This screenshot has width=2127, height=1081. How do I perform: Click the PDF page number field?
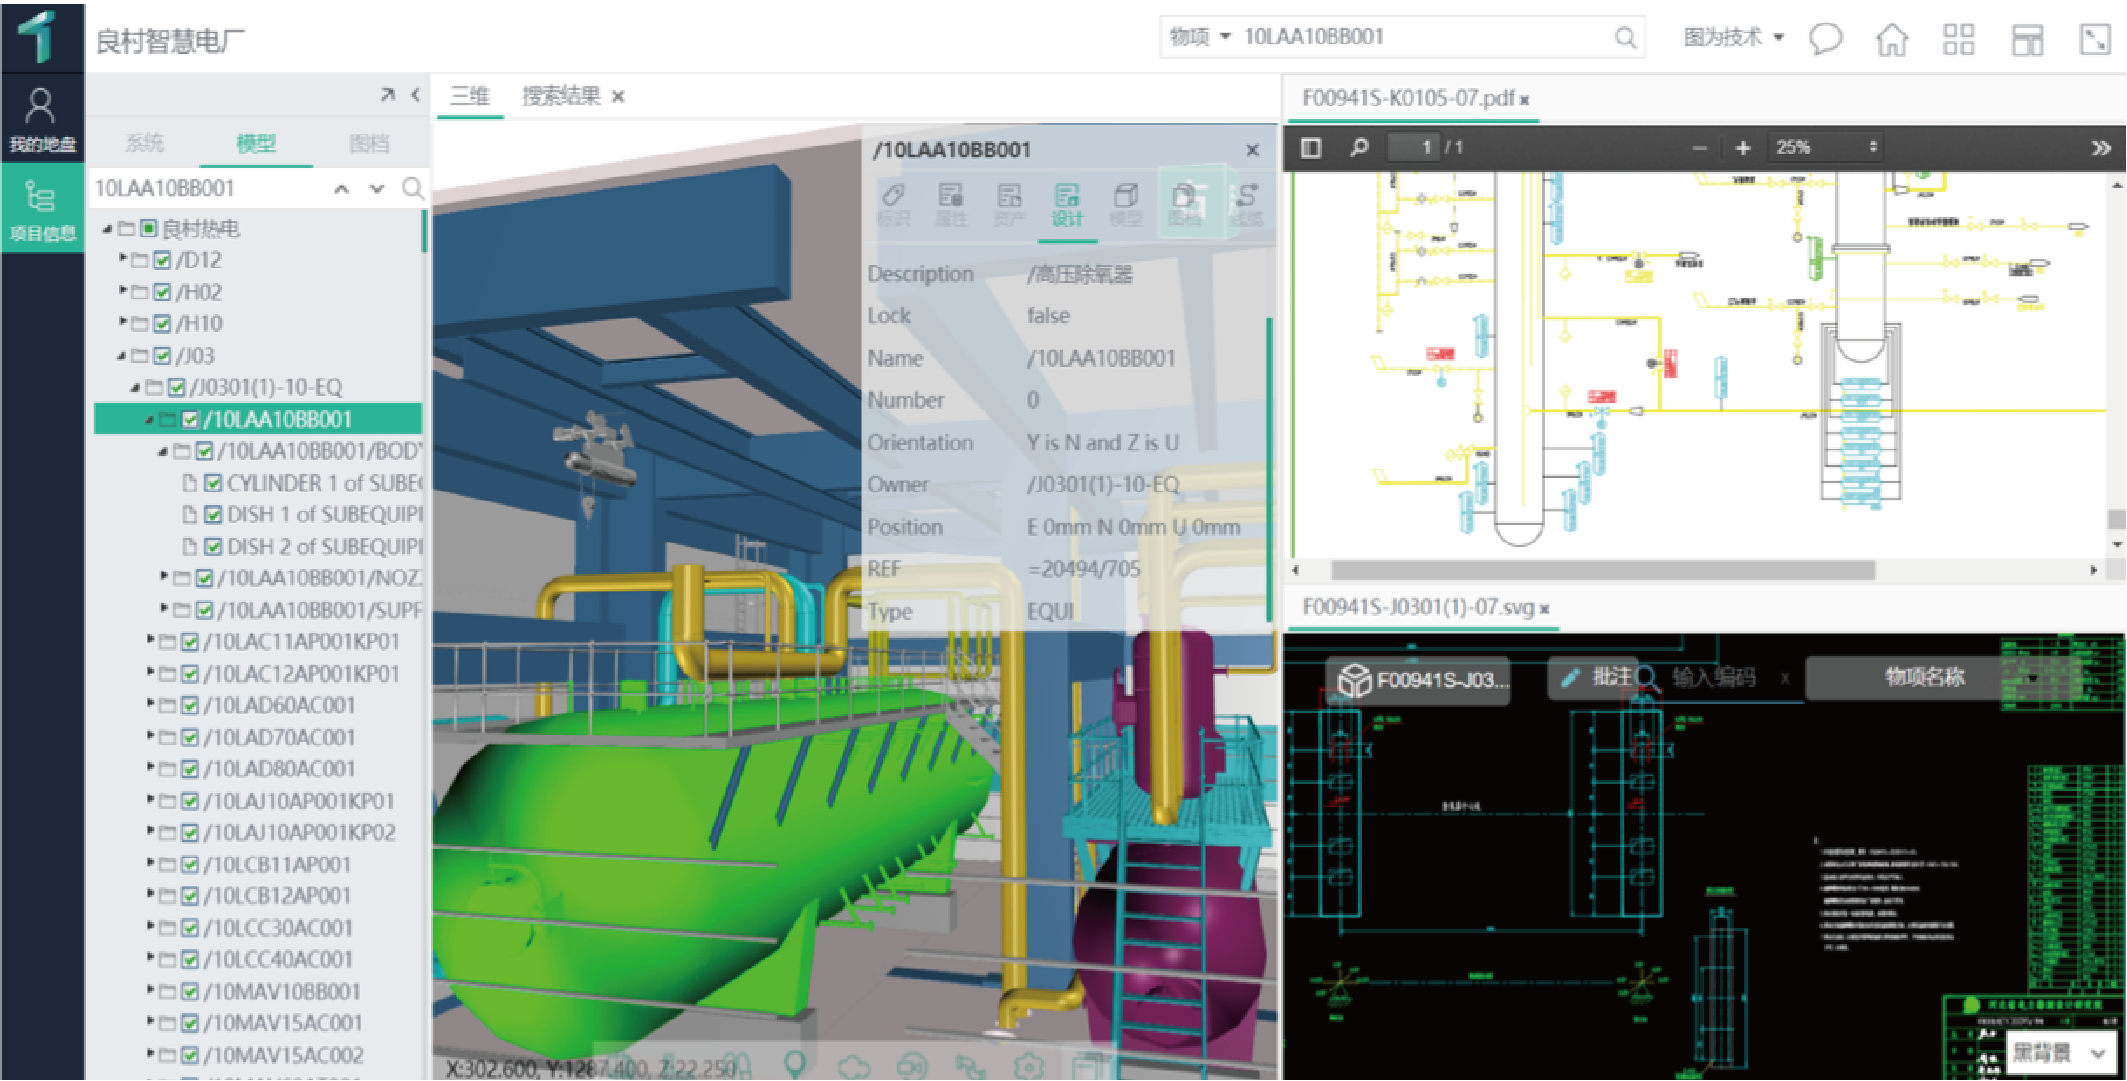point(1413,148)
